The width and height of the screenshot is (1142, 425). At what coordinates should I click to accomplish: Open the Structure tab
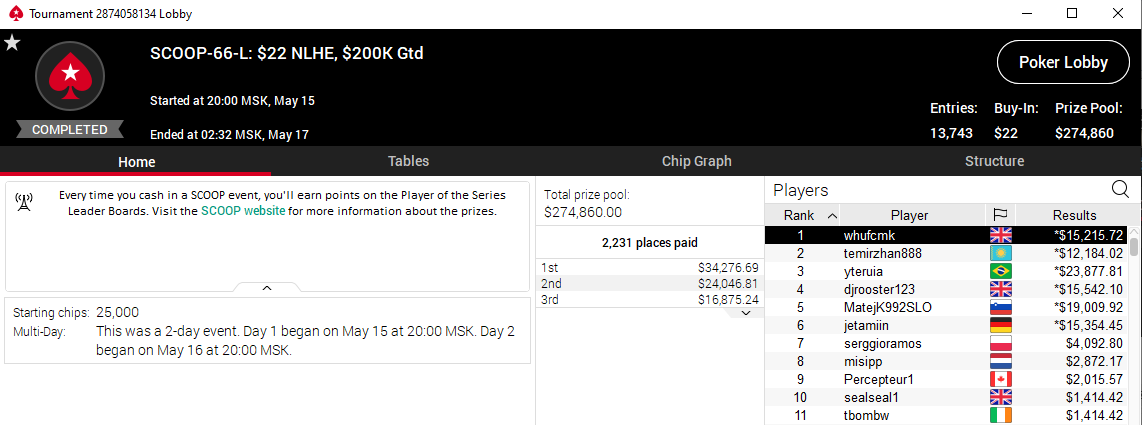pyautogui.click(x=994, y=161)
